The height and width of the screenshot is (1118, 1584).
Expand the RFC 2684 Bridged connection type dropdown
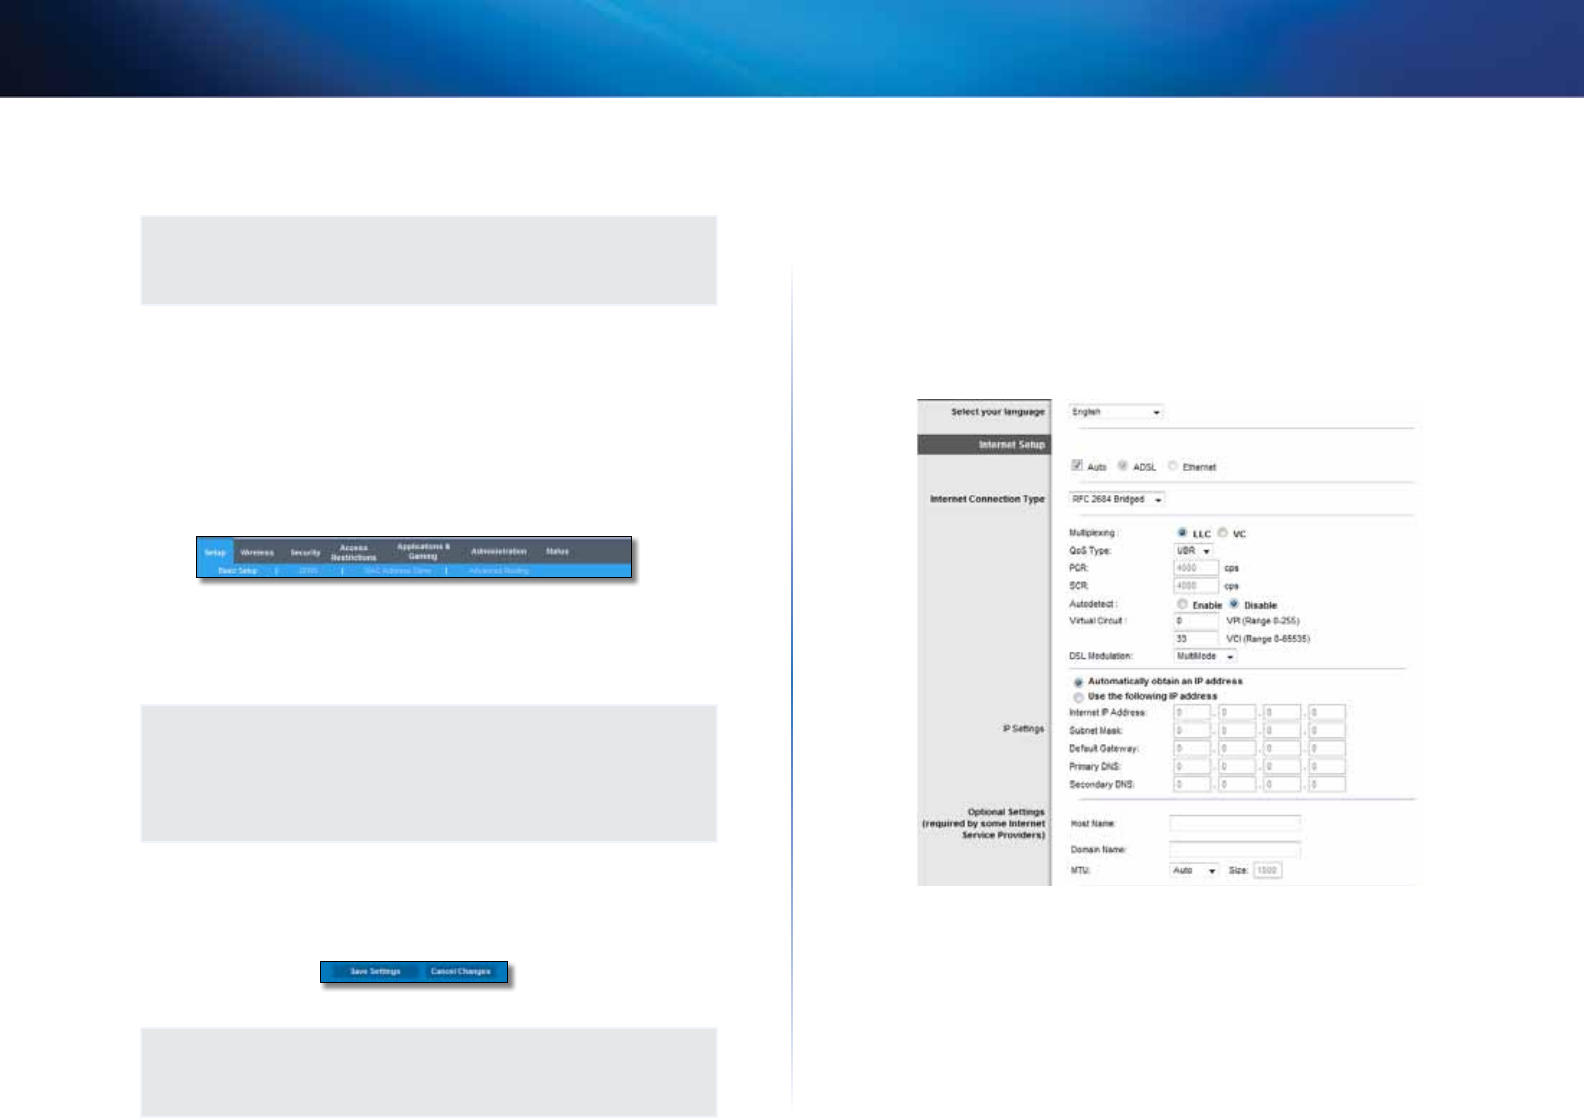pyautogui.click(x=1117, y=499)
